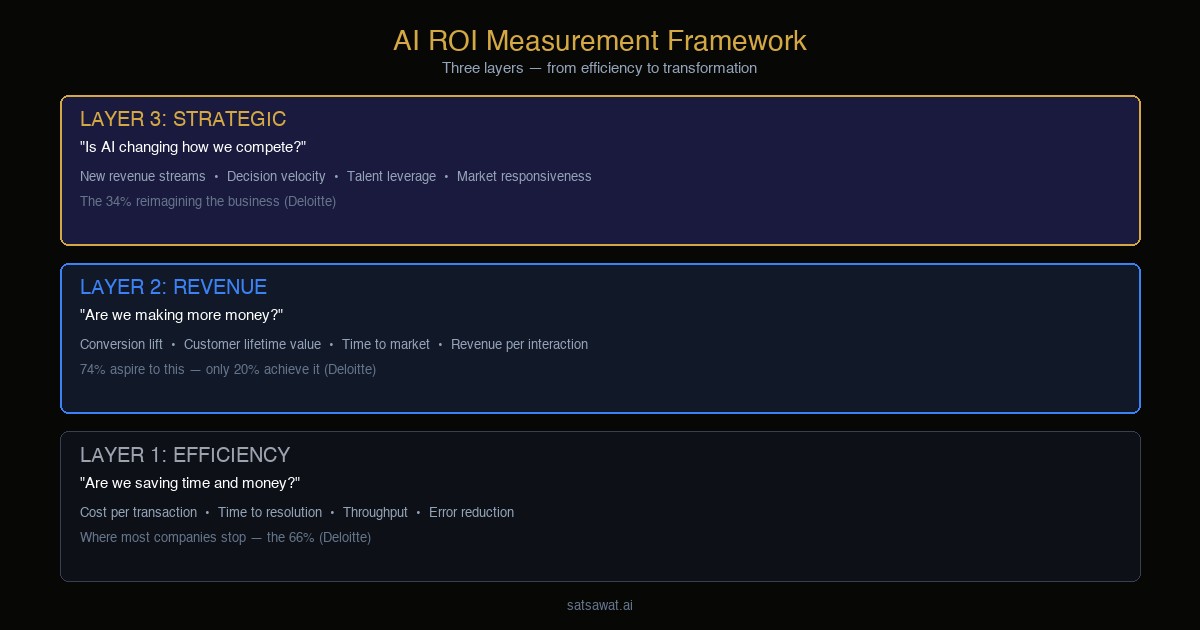The image size is (1200, 630).
Task: Select the "LAYER 3: STRATEGIC" heading
Action: (183, 119)
